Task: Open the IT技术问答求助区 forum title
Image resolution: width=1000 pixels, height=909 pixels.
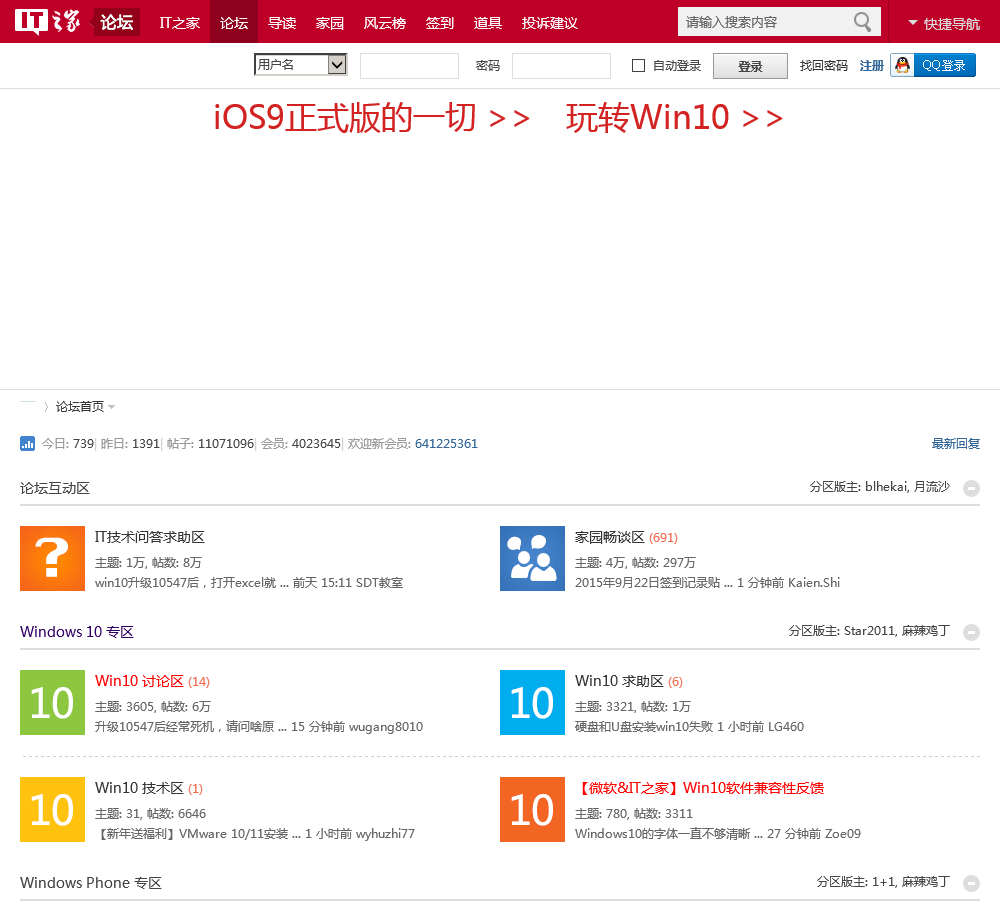Action: click(149, 537)
